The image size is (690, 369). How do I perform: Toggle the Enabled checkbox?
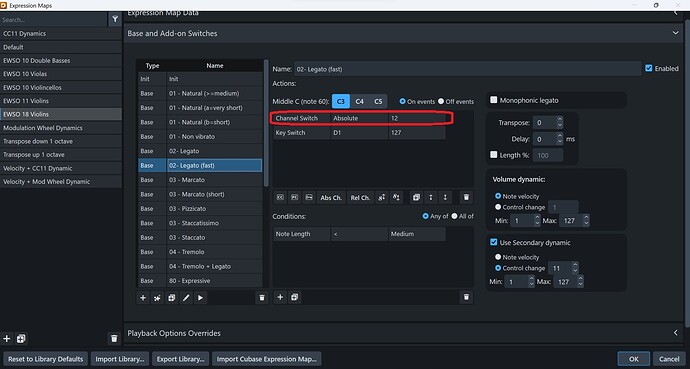click(649, 68)
